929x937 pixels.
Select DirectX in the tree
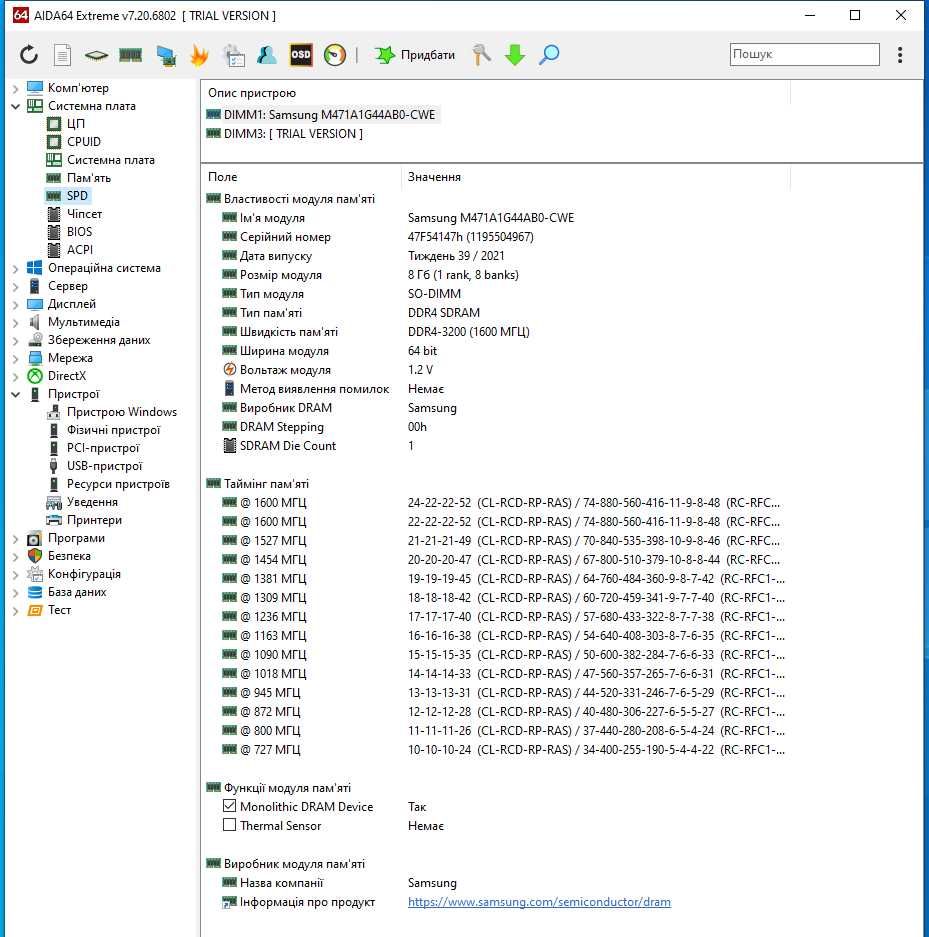[67, 375]
